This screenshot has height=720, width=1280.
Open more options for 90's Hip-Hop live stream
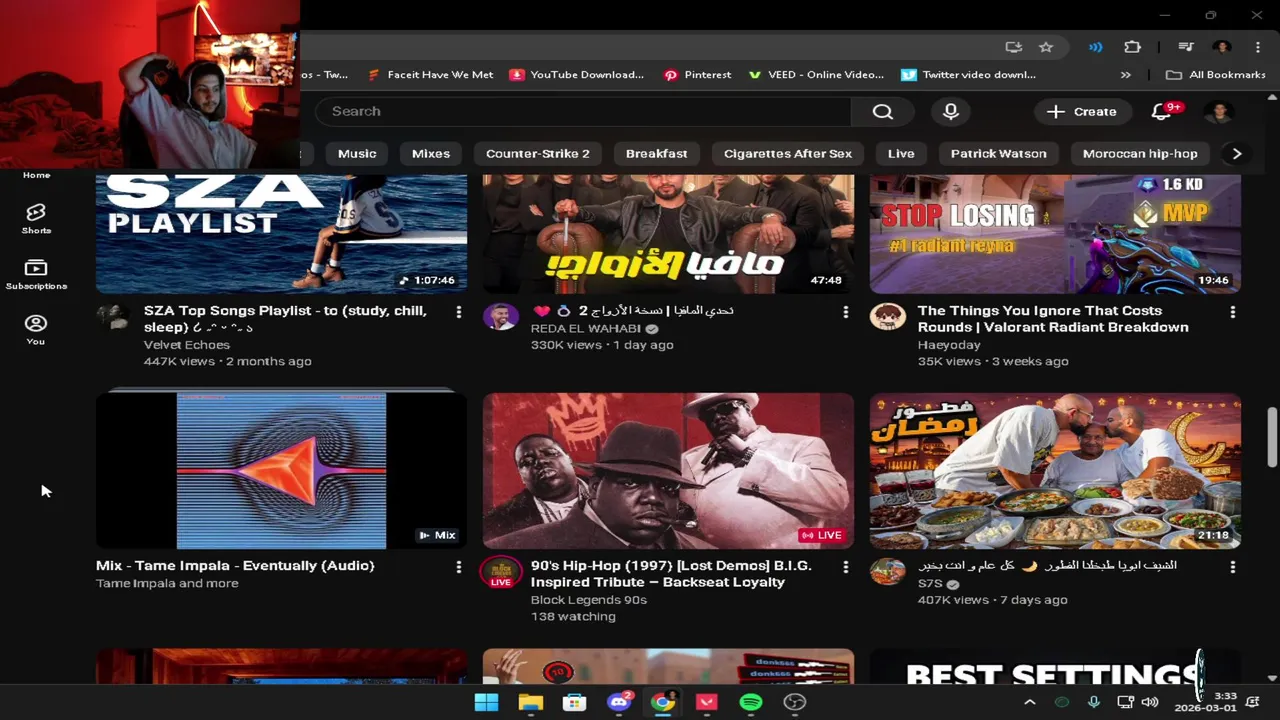846,567
